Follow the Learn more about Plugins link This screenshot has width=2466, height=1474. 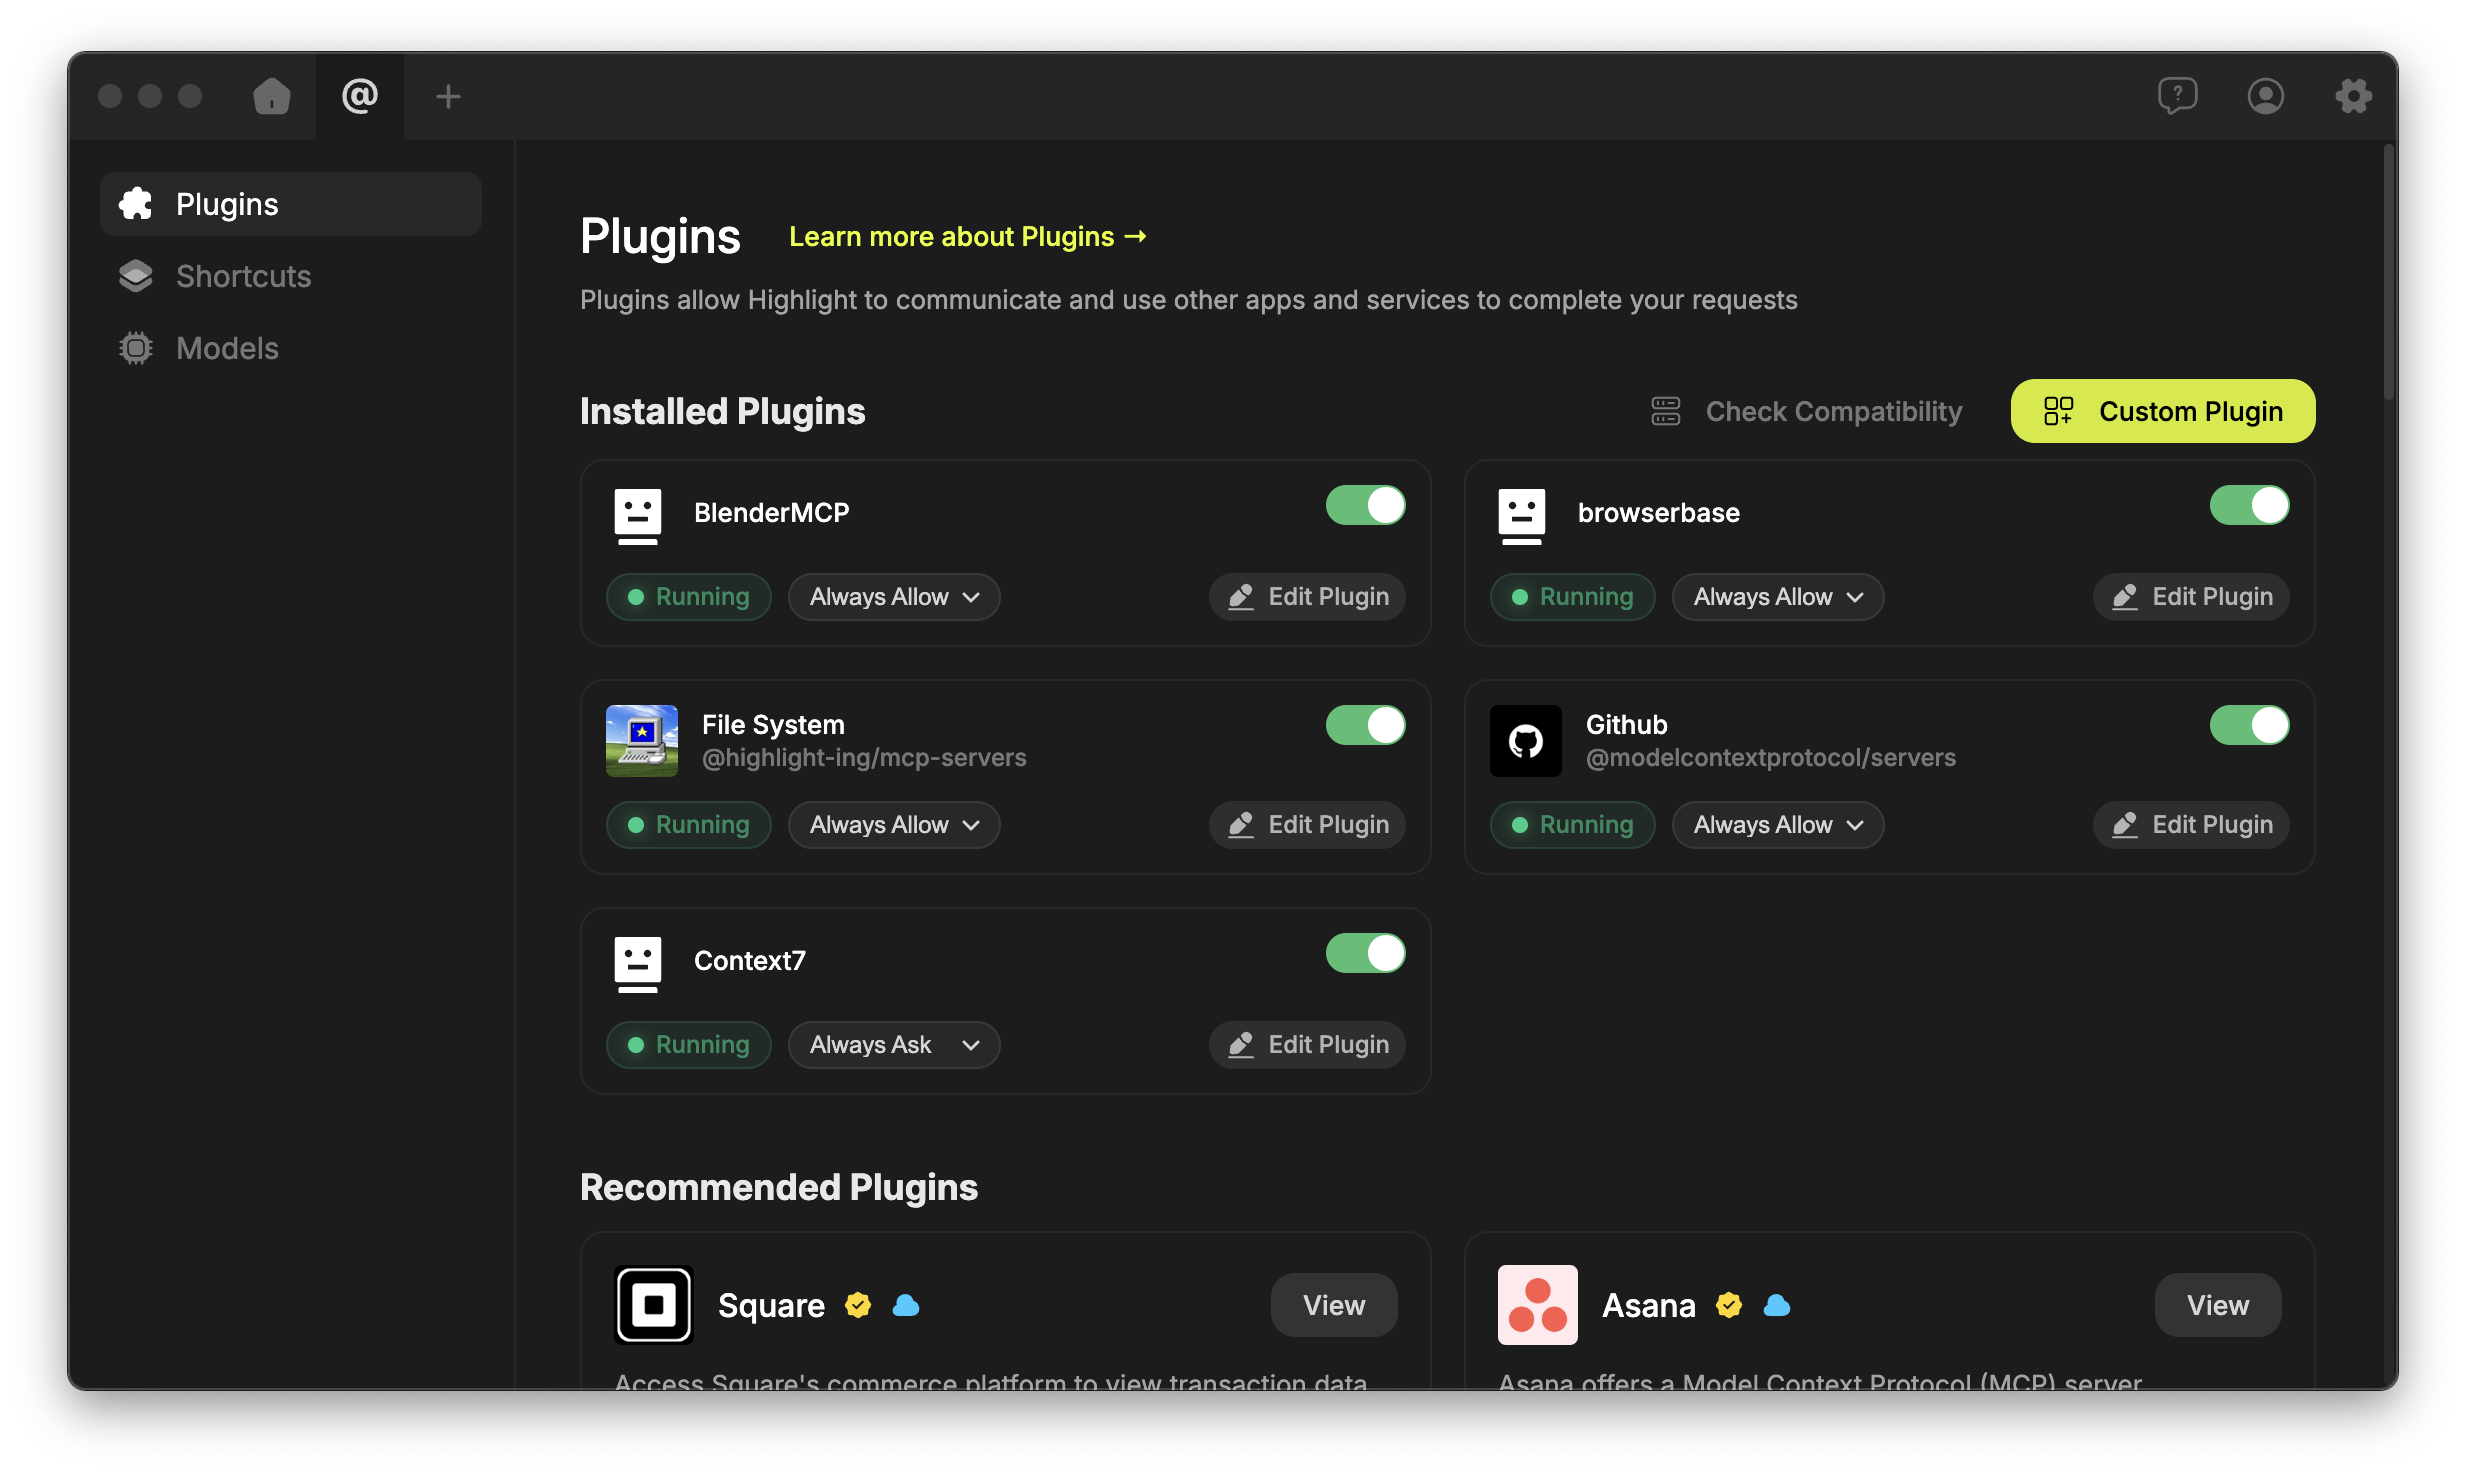point(967,237)
